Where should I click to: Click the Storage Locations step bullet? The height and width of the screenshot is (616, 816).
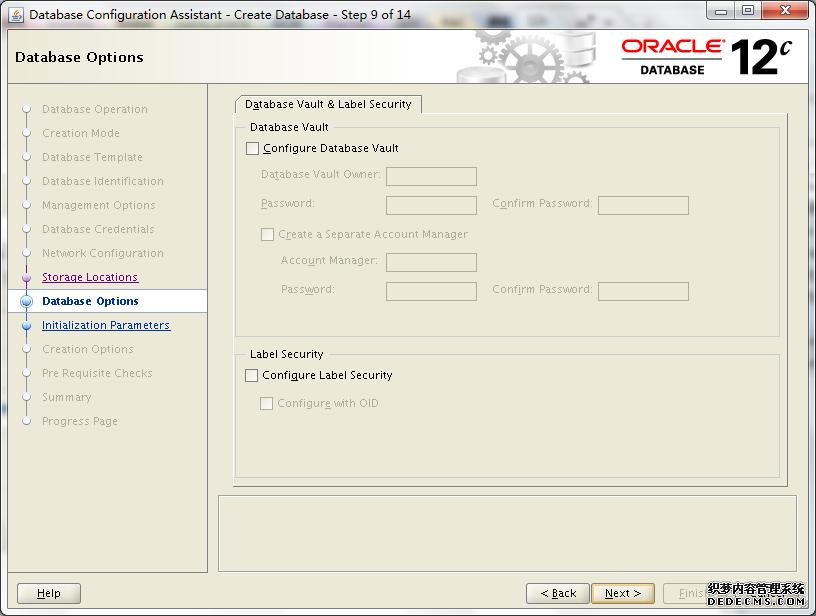27,277
